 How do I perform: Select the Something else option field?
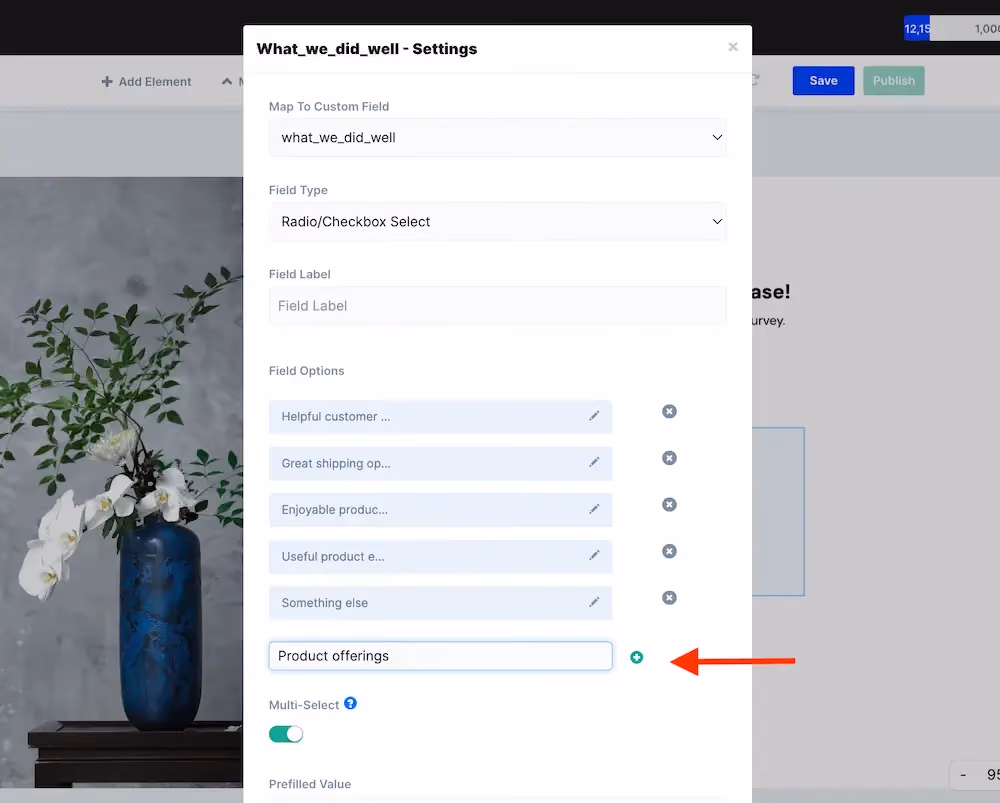(441, 603)
